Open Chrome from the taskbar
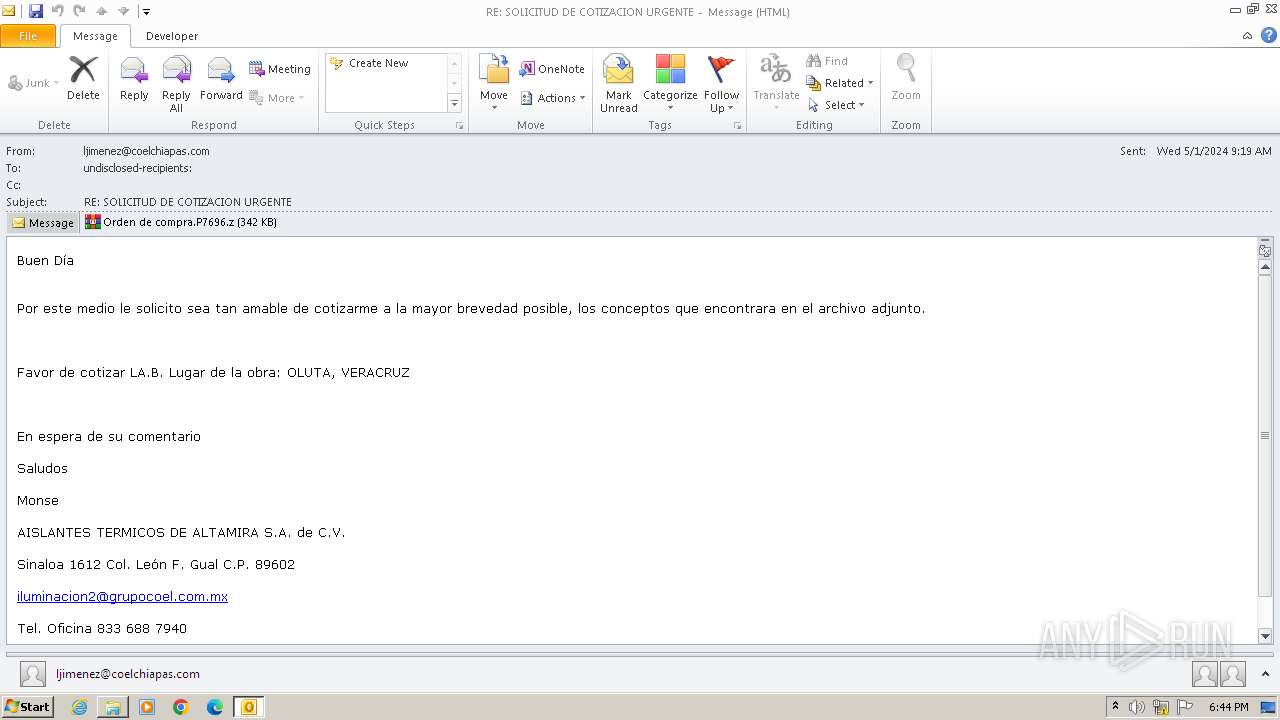Screen dimensions: 1280x720 181,707
